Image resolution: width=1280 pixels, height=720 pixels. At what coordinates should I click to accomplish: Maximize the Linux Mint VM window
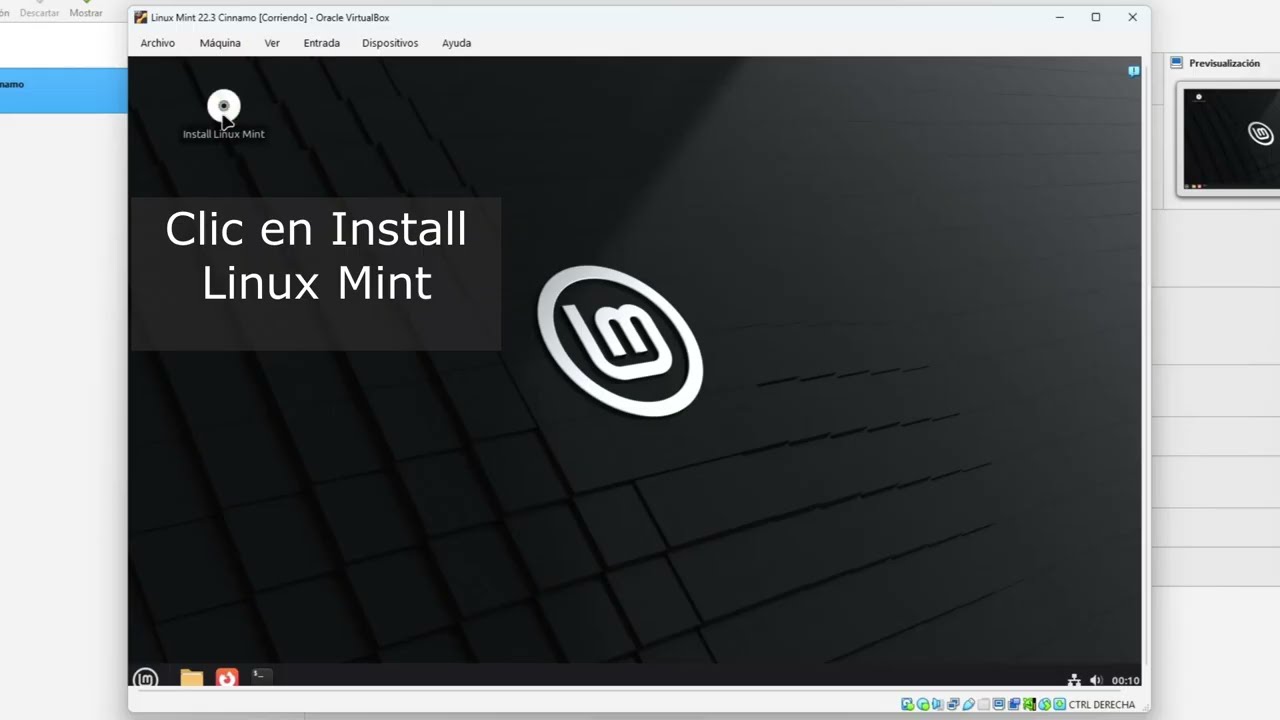point(1096,17)
